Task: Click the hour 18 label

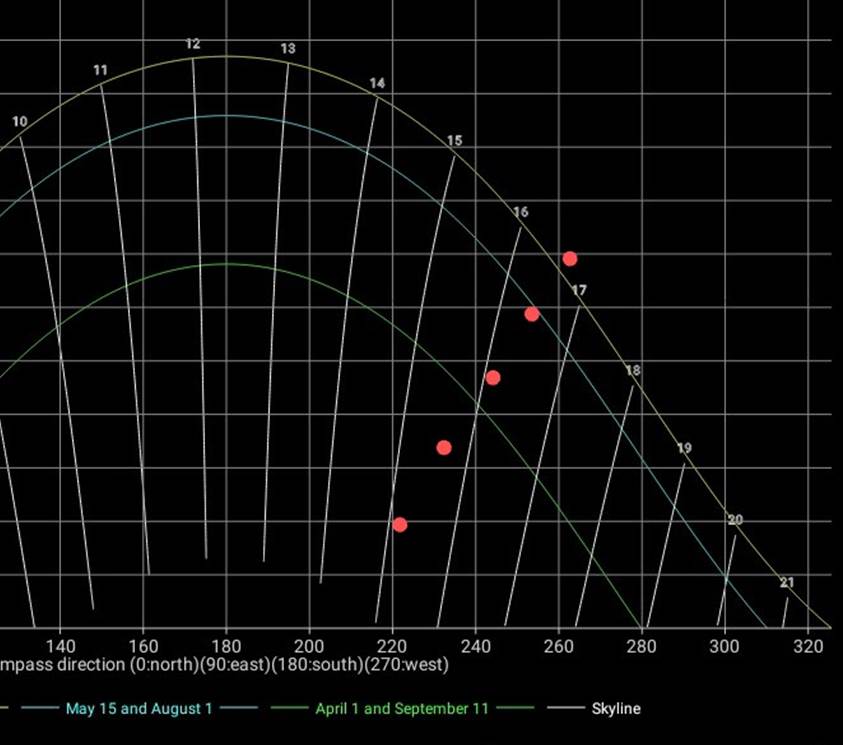Action: pyautogui.click(x=632, y=371)
